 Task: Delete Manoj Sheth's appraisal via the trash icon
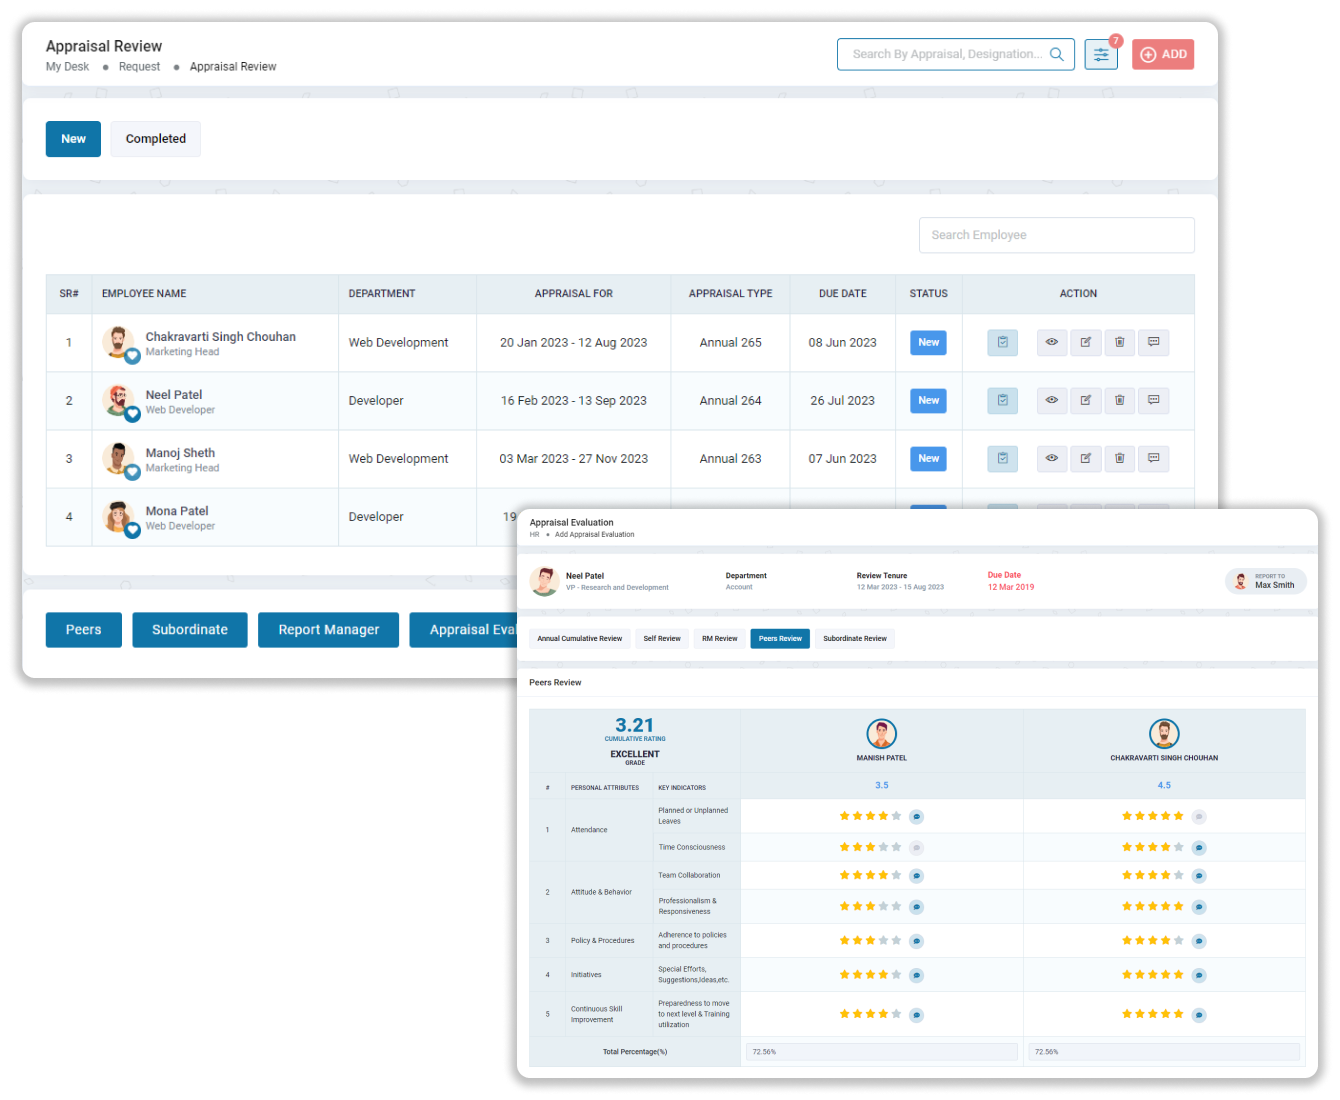(x=1120, y=458)
